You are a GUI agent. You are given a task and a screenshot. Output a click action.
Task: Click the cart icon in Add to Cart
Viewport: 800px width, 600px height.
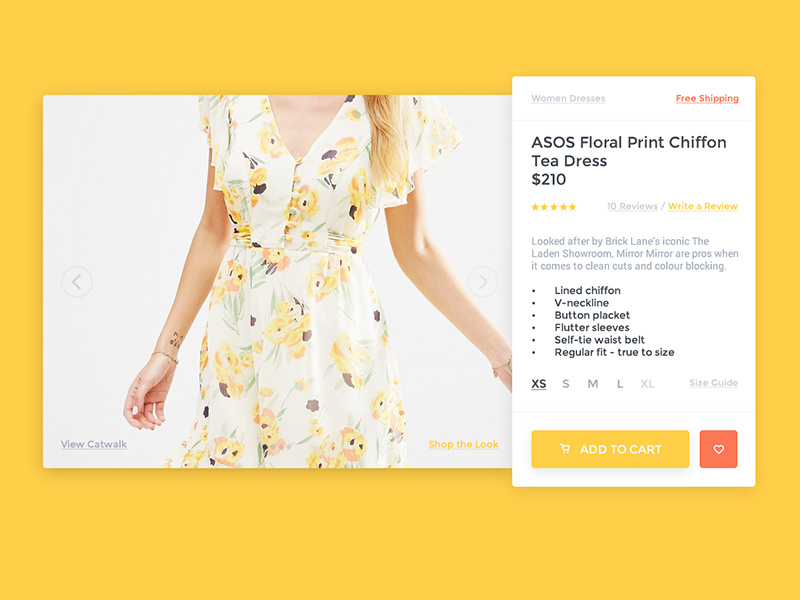pos(565,449)
